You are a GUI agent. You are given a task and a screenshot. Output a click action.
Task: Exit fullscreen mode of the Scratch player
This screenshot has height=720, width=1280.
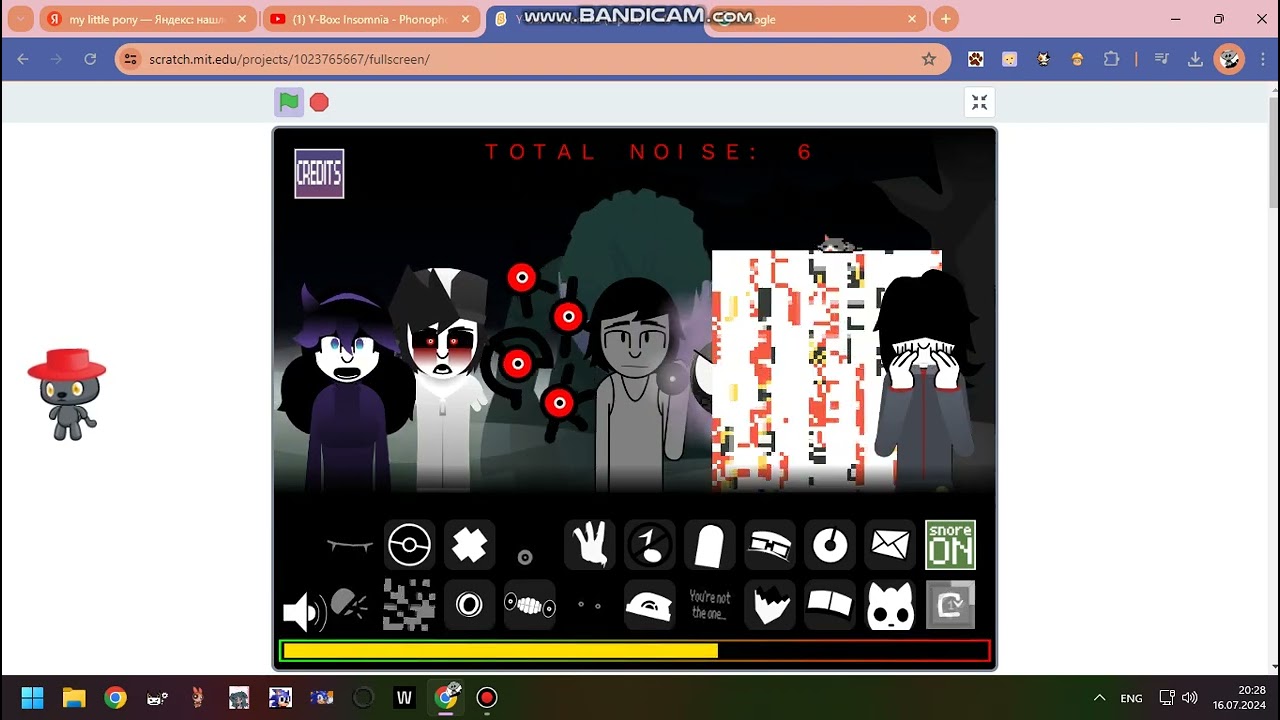[x=979, y=102]
